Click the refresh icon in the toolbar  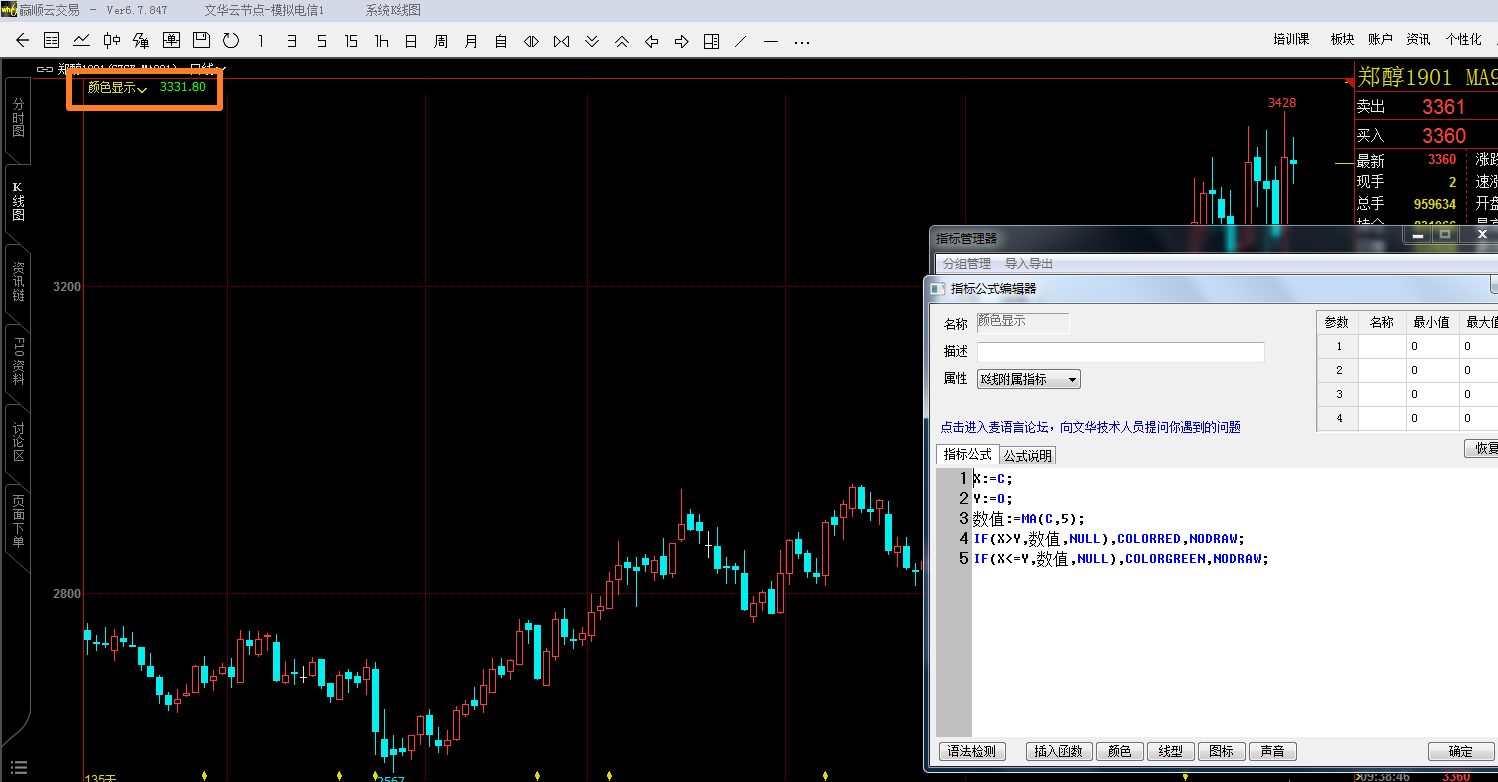tap(231, 41)
